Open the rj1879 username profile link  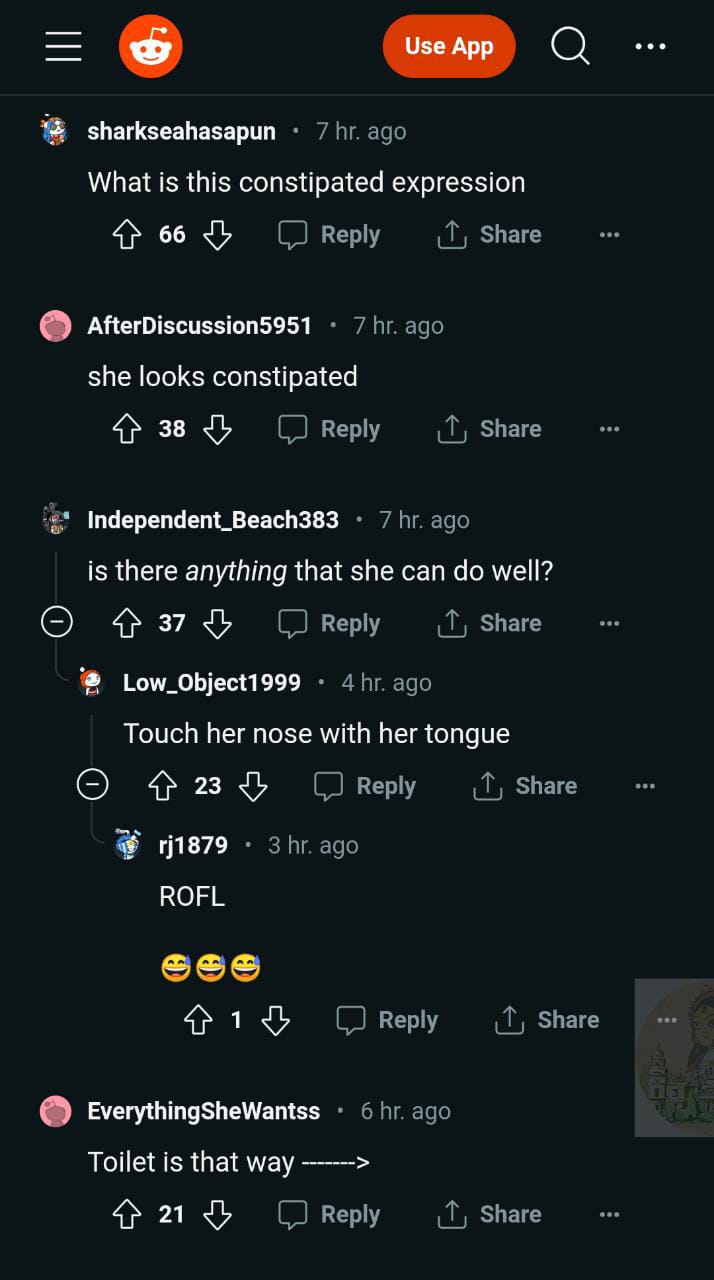[193, 845]
